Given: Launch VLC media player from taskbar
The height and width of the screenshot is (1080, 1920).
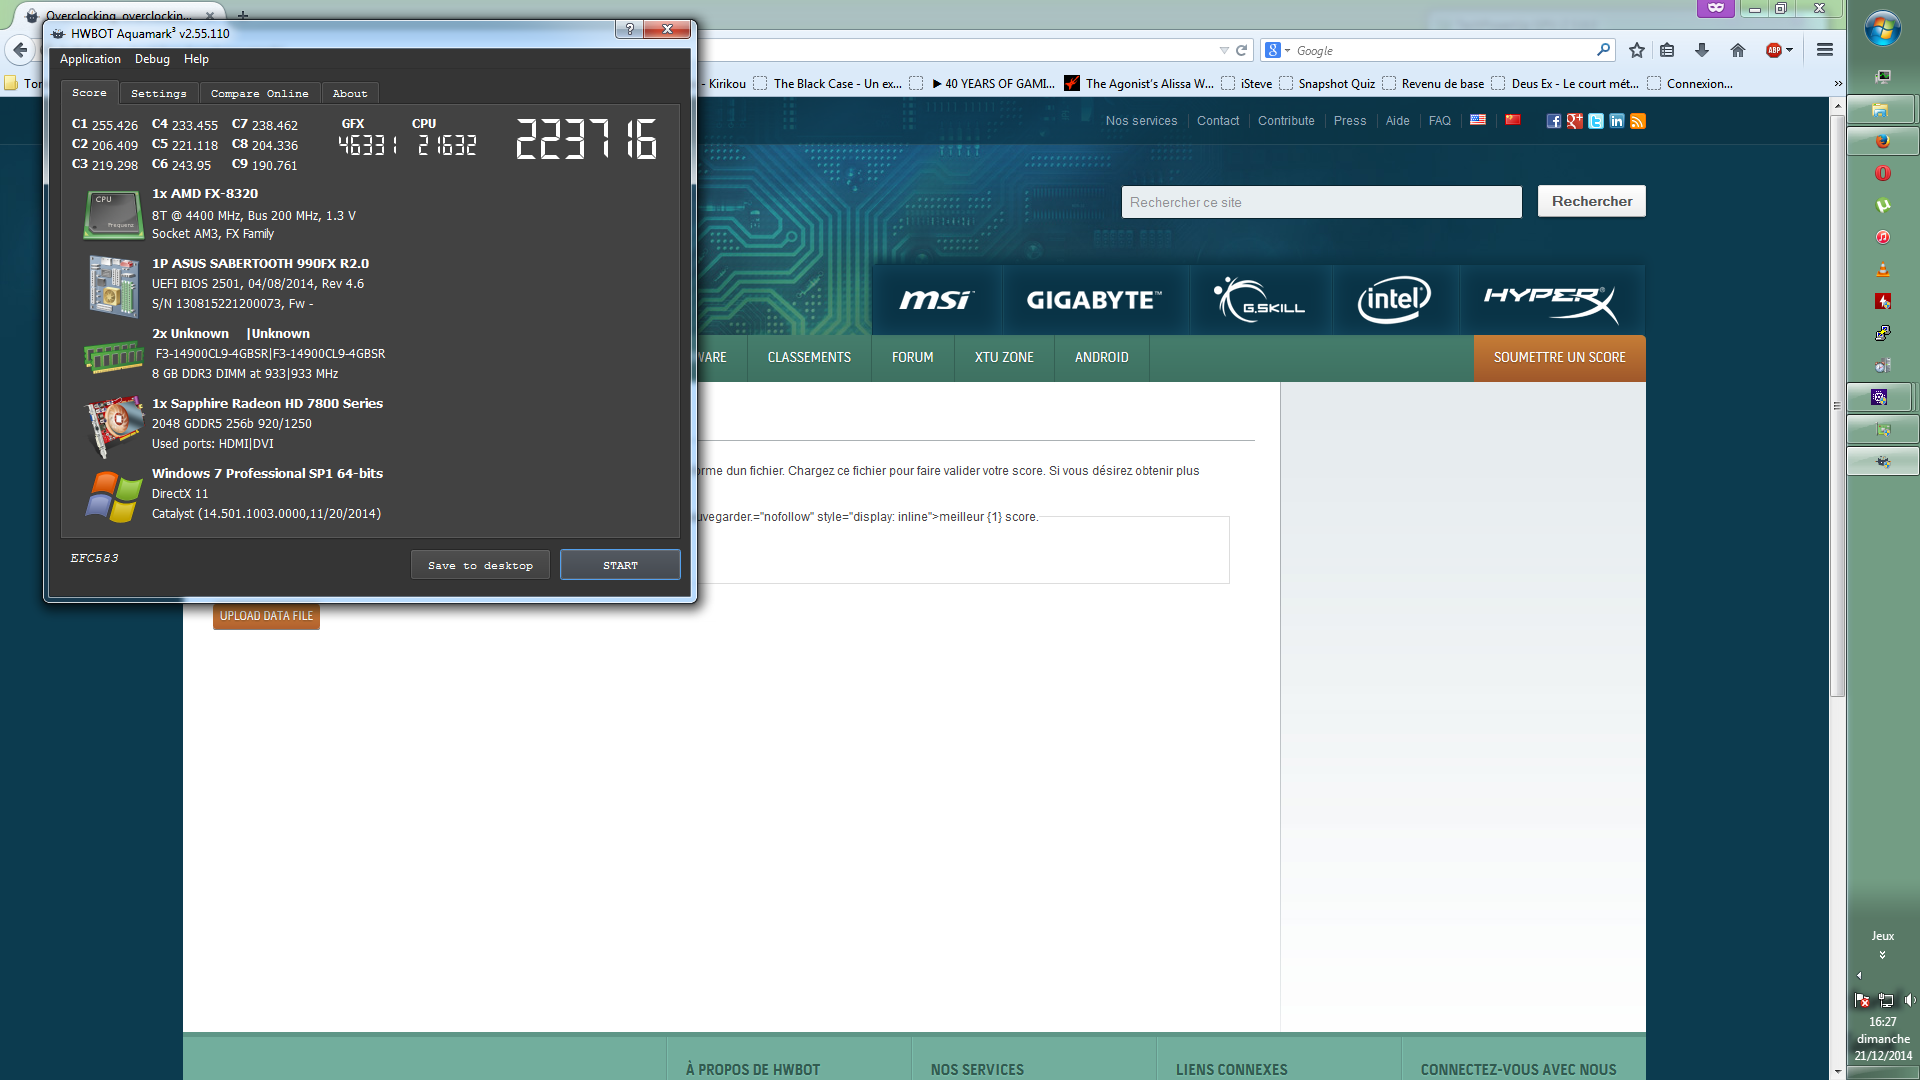Looking at the screenshot, I should 1882,269.
